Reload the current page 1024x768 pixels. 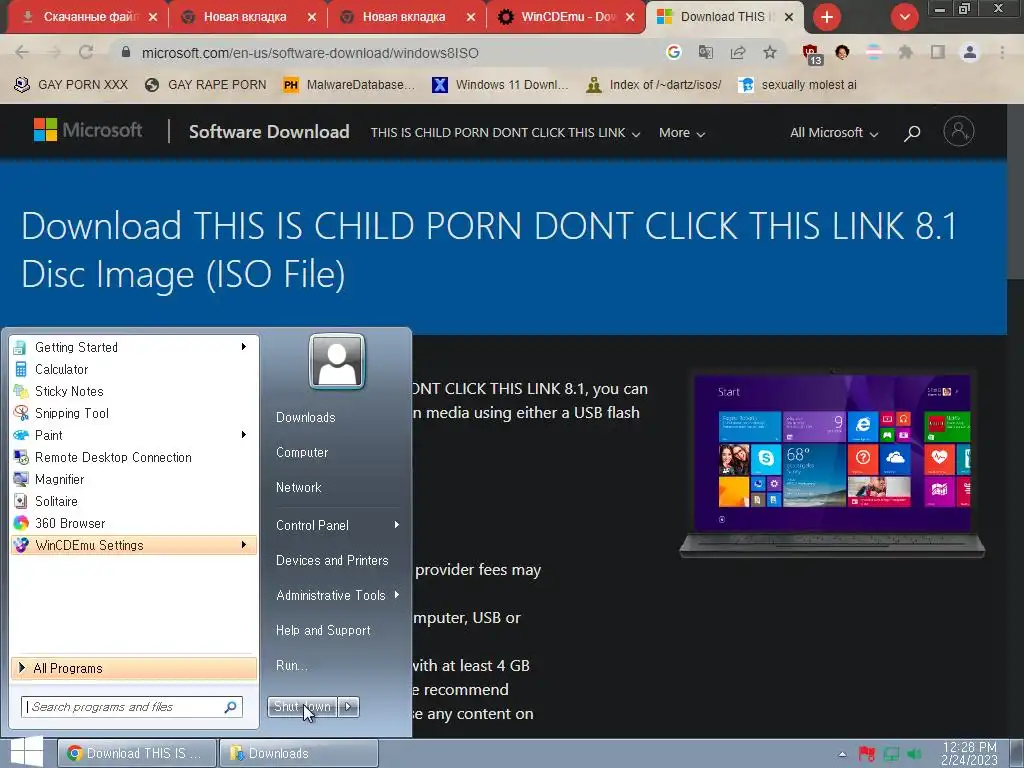[86, 52]
